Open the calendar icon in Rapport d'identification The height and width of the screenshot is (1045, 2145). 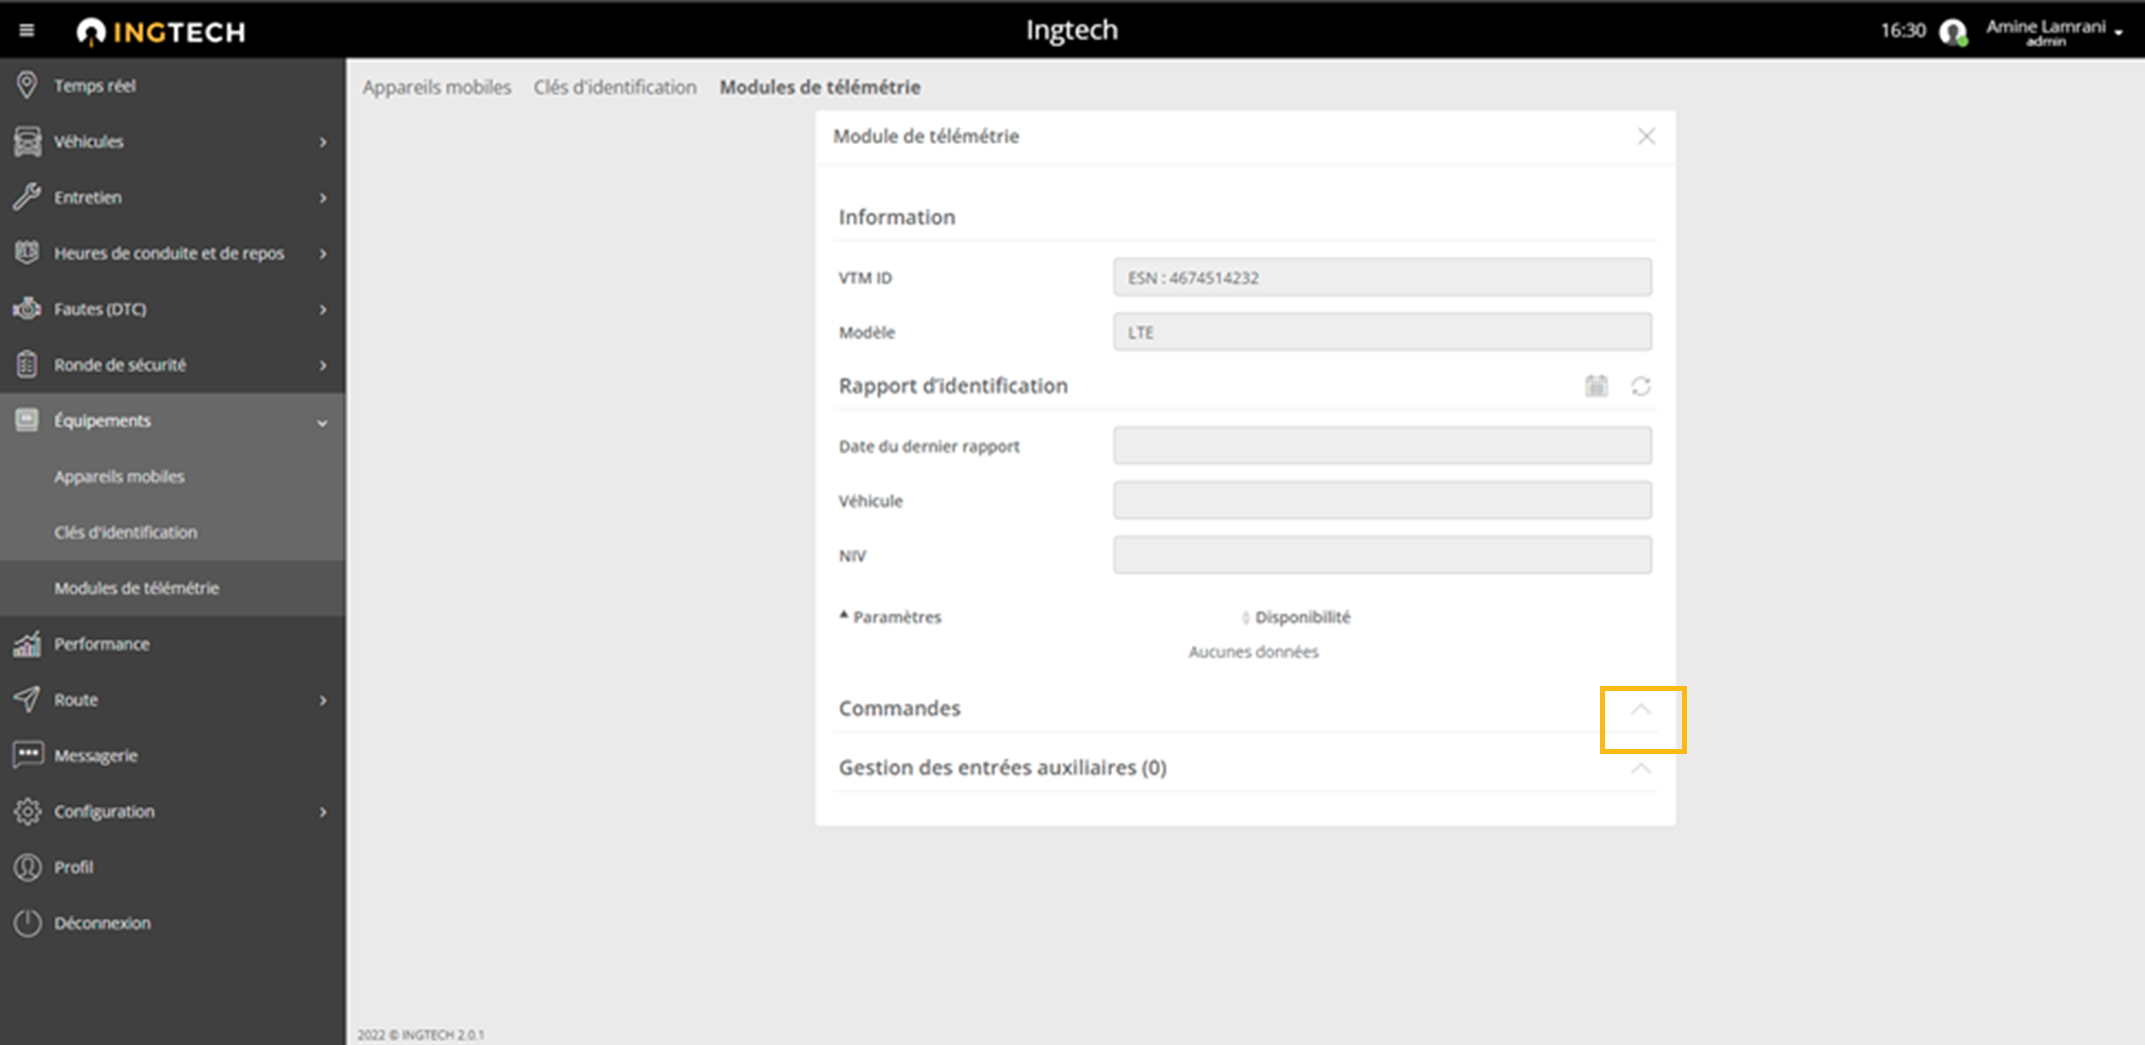tap(1596, 386)
